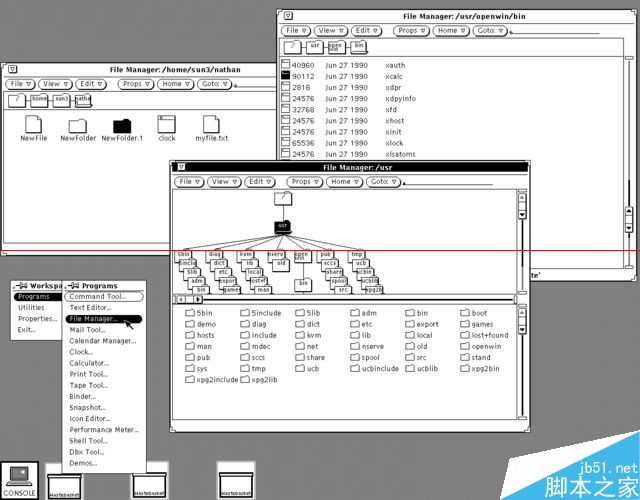Viewport: 640px width, 500px height.
Task: Click the Goto path input field in the /usr window
Action: click(448, 182)
